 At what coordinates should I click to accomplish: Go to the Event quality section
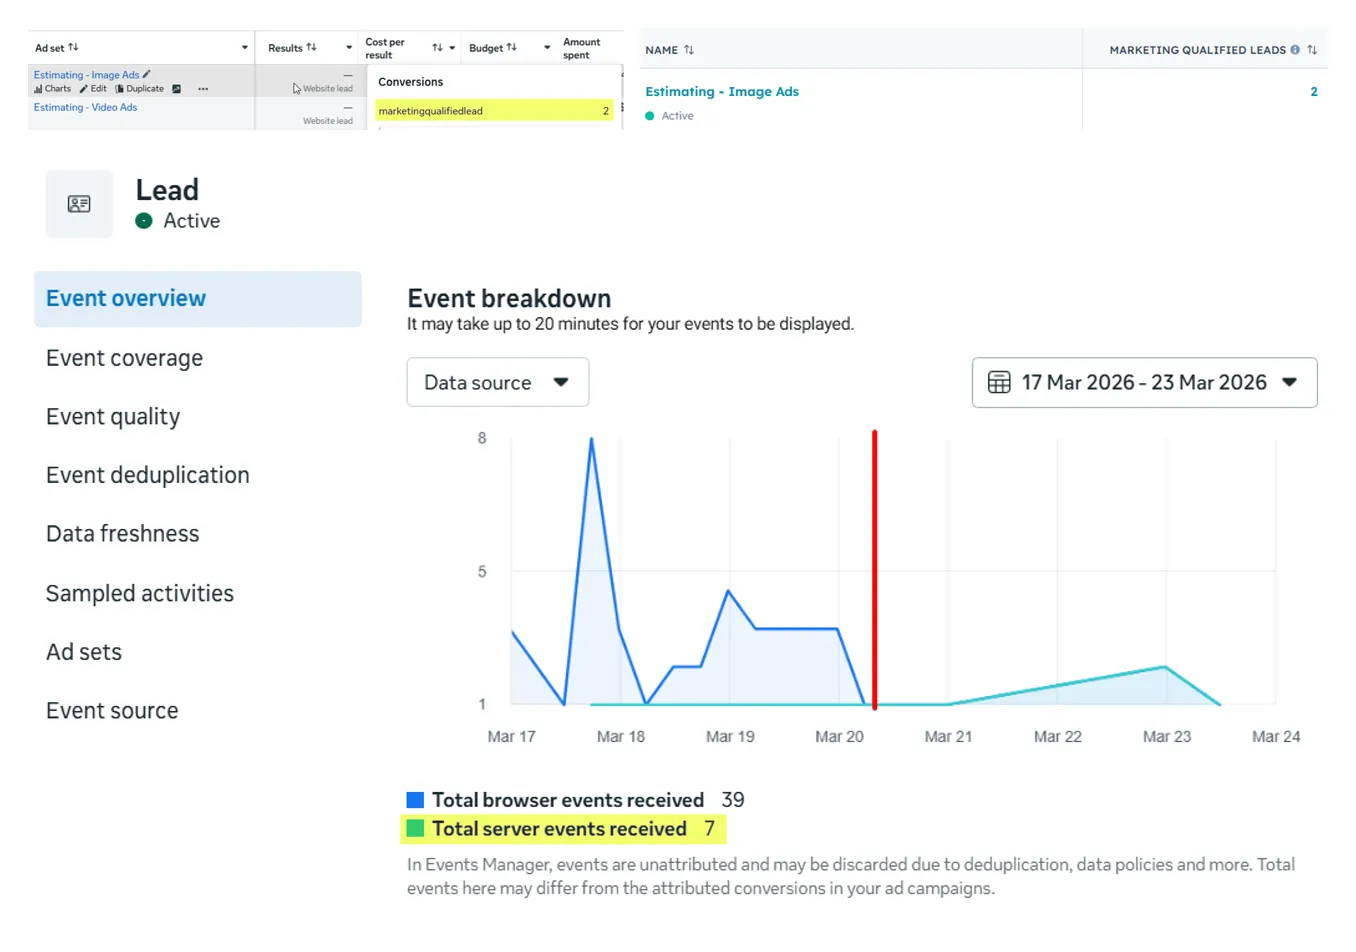pyautogui.click(x=113, y=416)
